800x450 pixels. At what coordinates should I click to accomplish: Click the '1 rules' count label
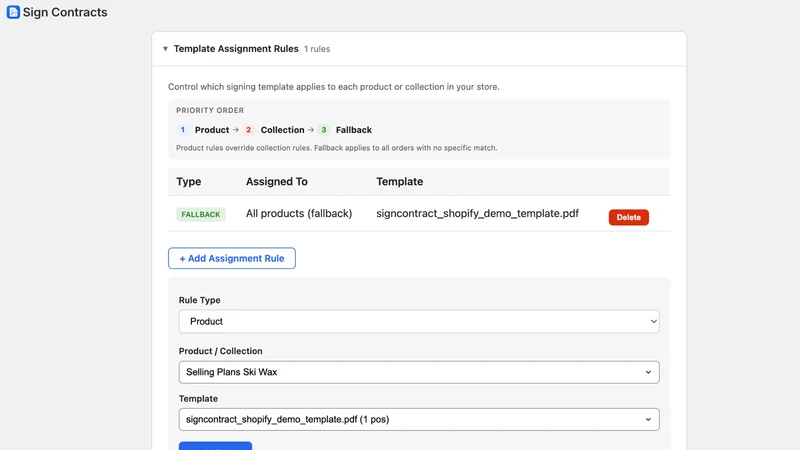(x=317, y=49)
